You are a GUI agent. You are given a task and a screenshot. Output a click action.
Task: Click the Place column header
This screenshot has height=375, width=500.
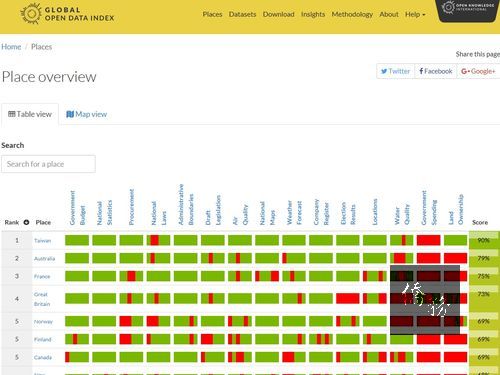coord(43,222)
